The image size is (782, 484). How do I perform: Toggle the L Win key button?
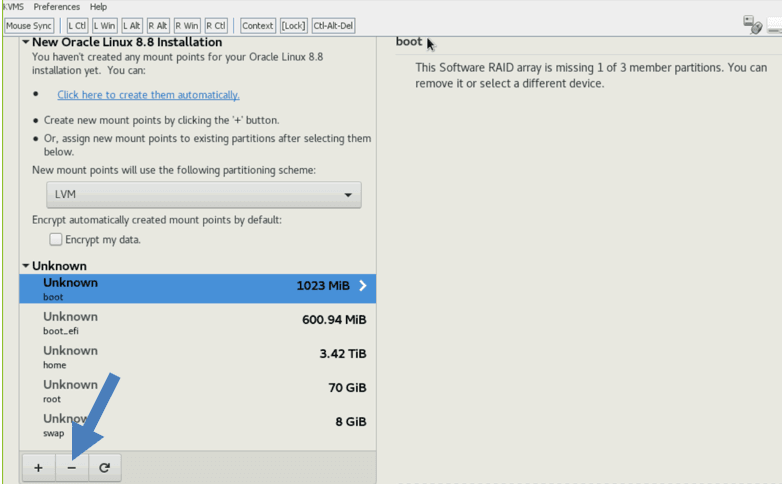[105, 26]
